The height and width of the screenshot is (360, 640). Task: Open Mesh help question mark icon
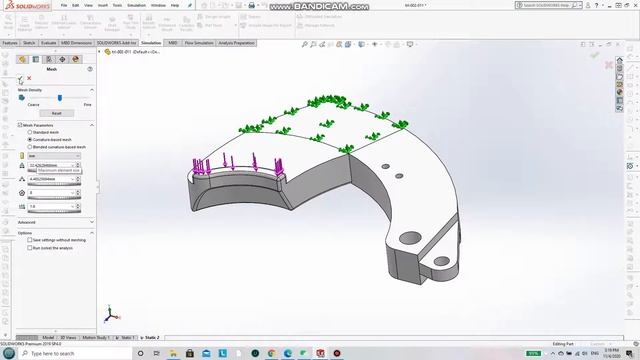(x=90, y=69)
